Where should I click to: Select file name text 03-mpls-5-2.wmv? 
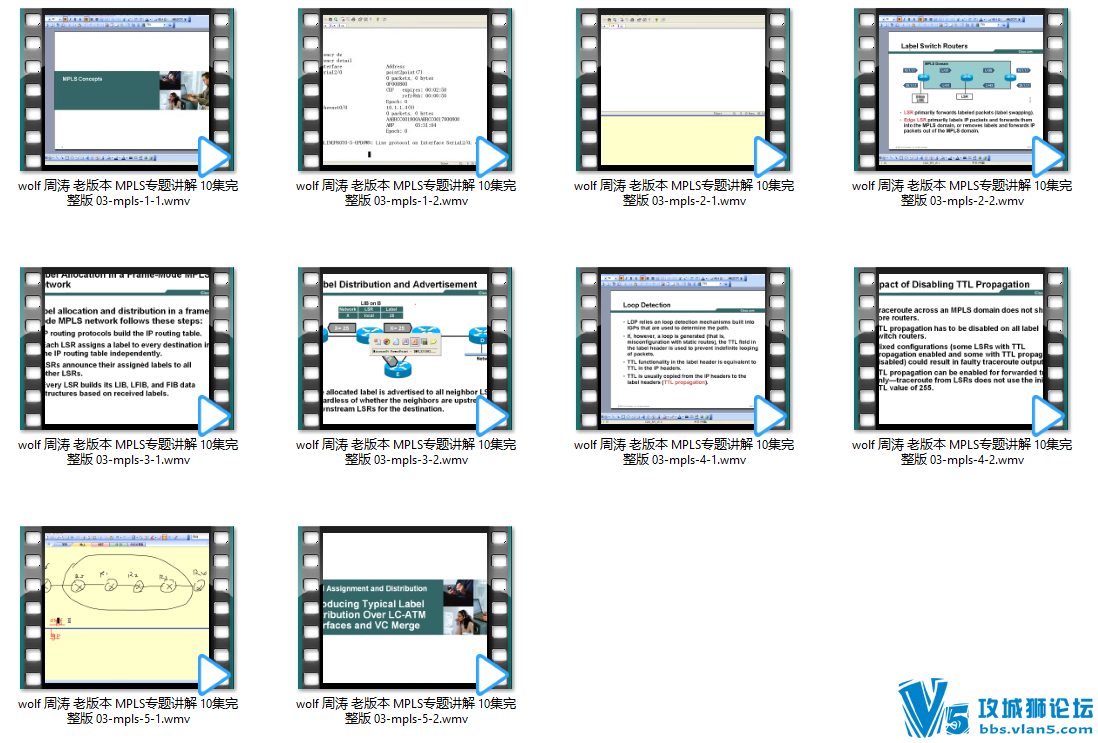pyautogui.click(x=406, y=711)
